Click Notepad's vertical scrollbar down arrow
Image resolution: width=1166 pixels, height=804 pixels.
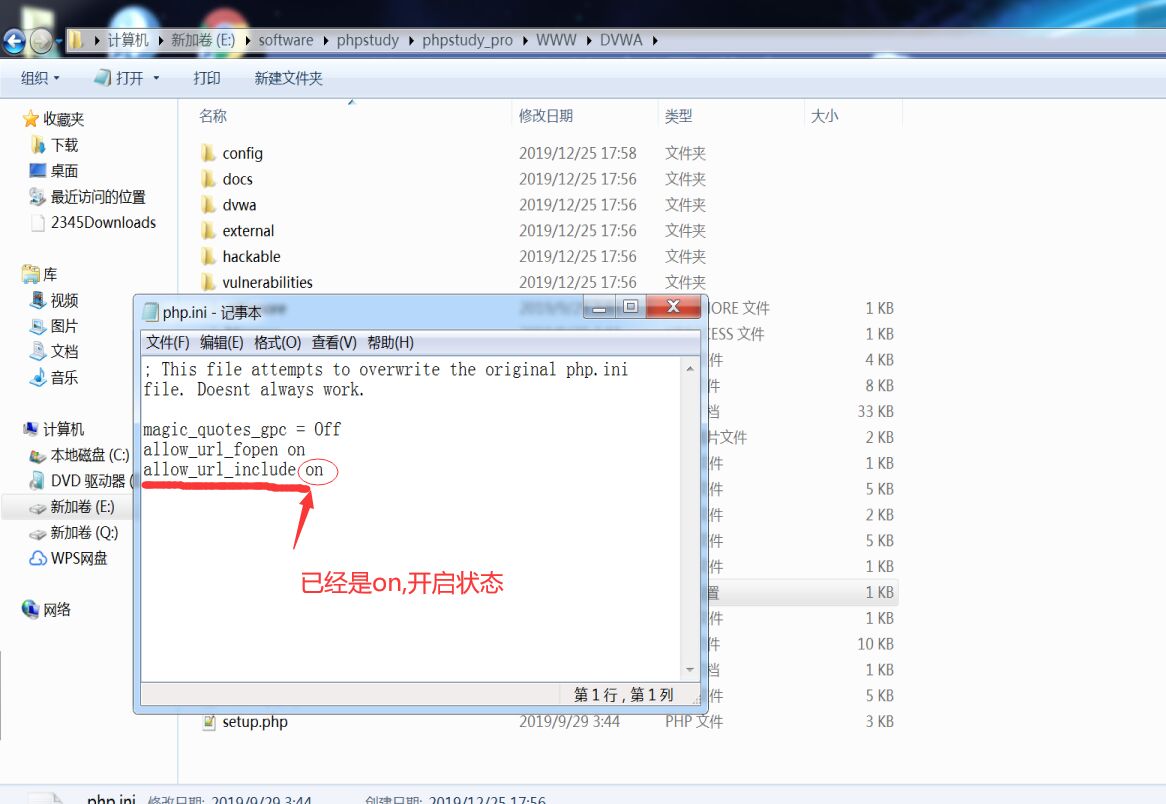[x=691, y=670]
